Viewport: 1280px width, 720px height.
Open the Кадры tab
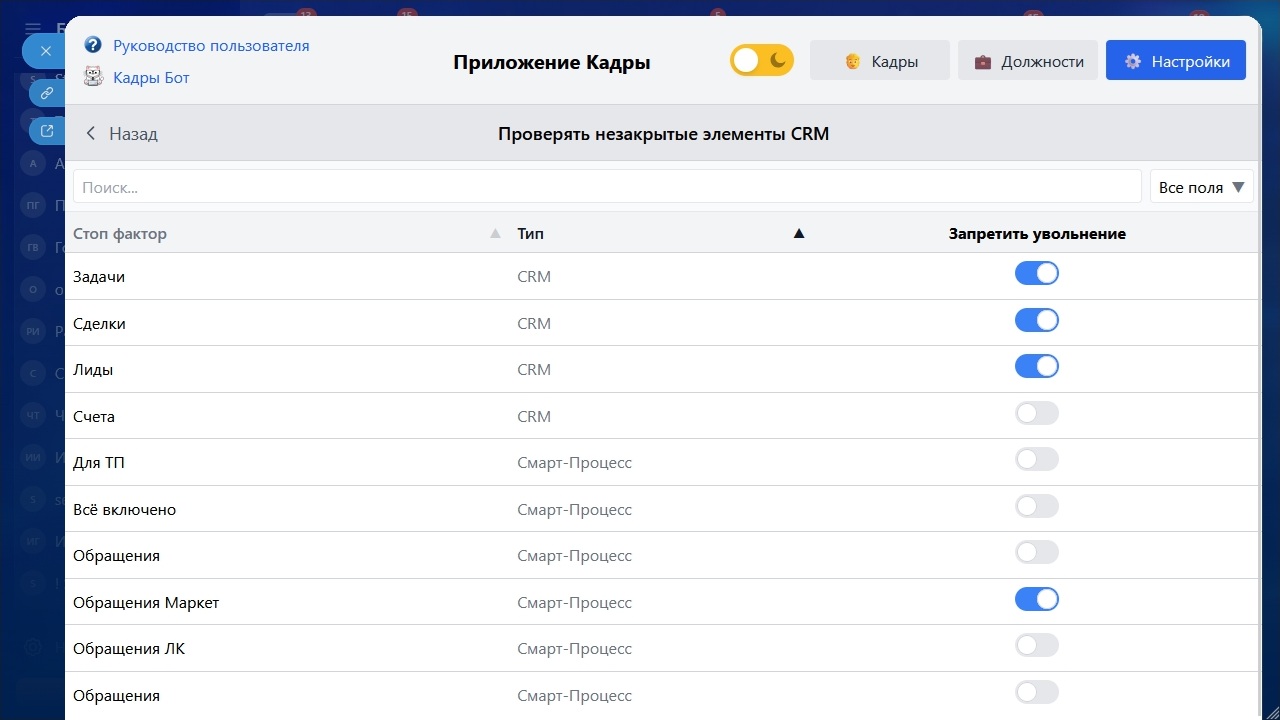[880, 61]
